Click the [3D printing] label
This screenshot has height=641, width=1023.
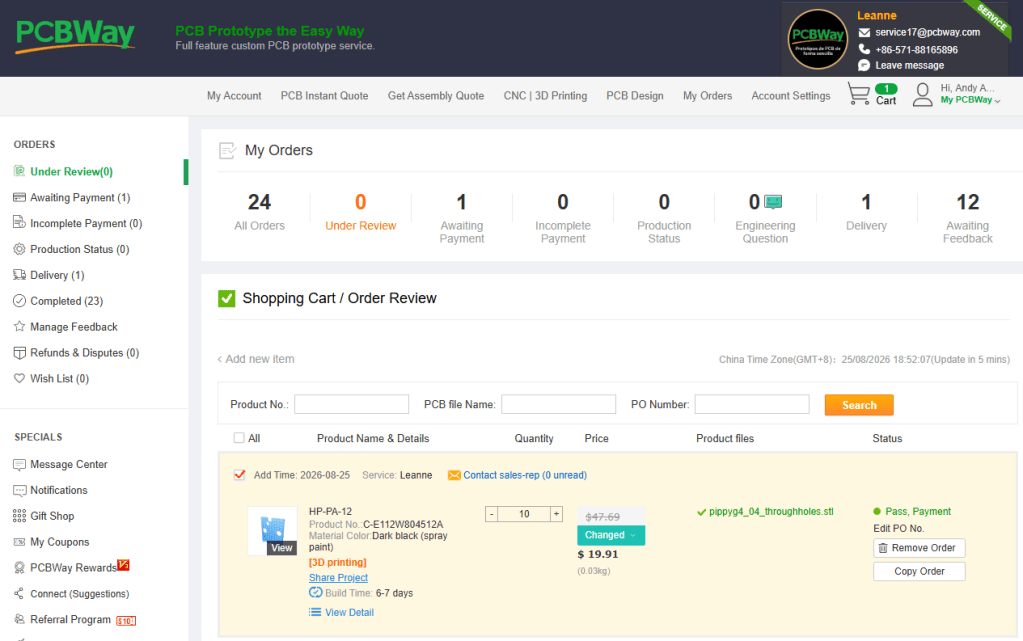tap(337, 562)
